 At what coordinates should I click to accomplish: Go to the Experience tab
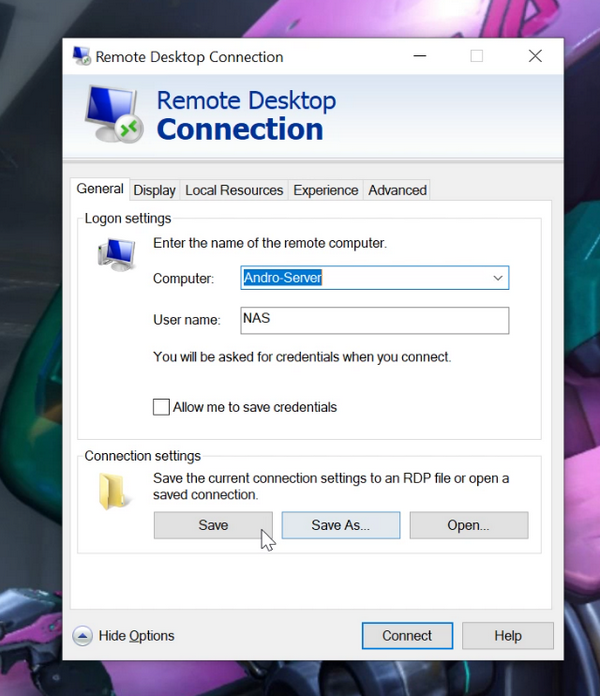coord(325,190)
